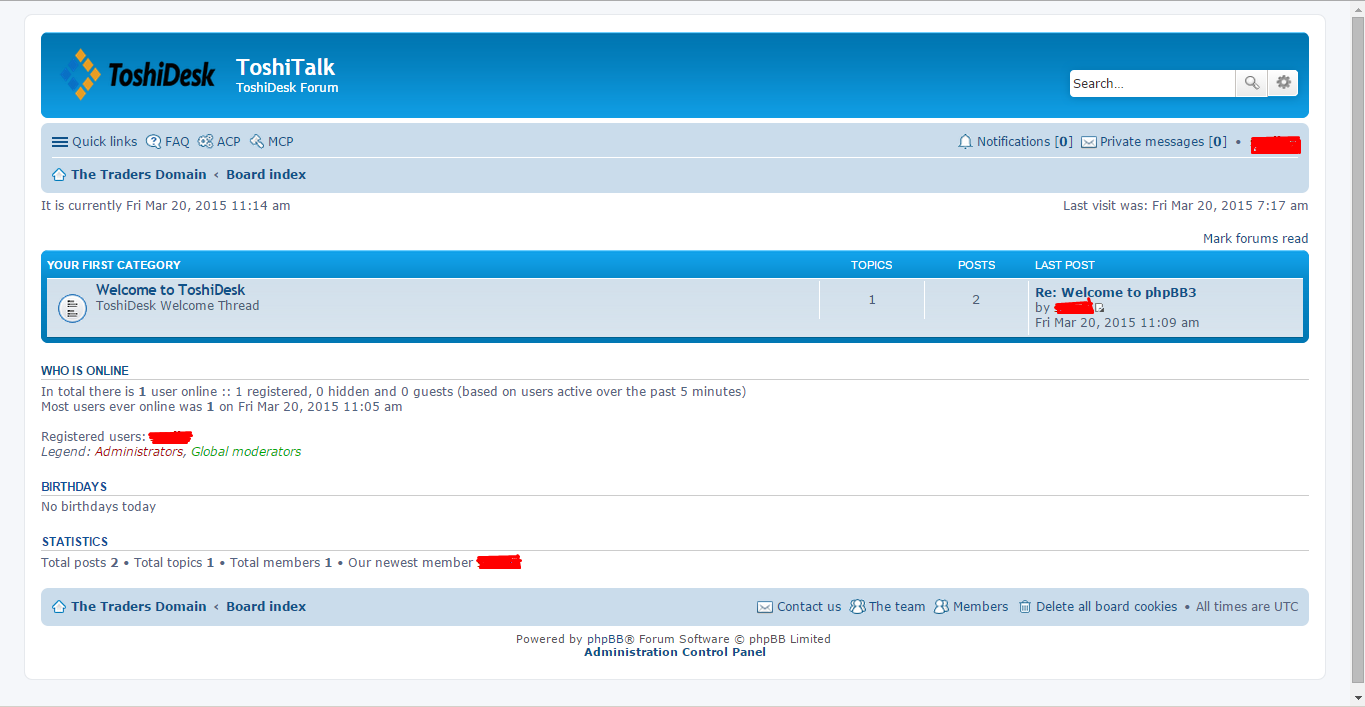Click the STATISTICS heading
Screen dimensions: 1365x707
click(75, 542)
